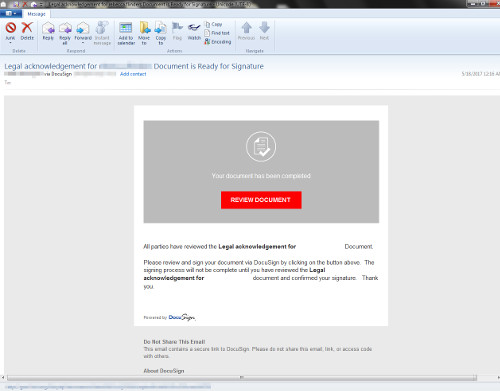Forward this message
500x391 pixels.
(83, 31)
